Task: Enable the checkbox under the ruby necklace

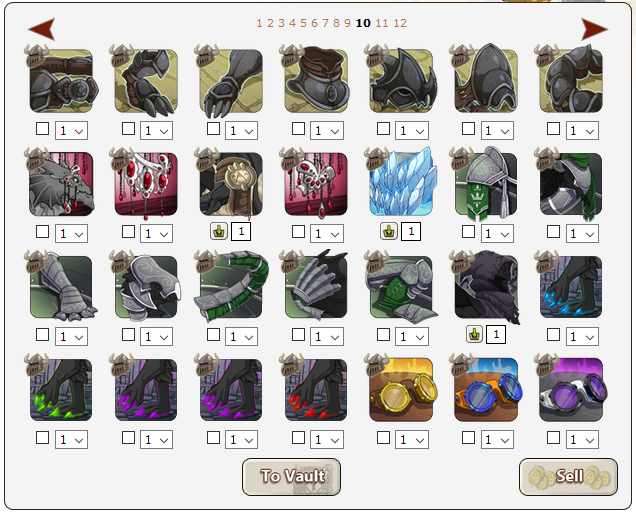Action: [128, 232]
